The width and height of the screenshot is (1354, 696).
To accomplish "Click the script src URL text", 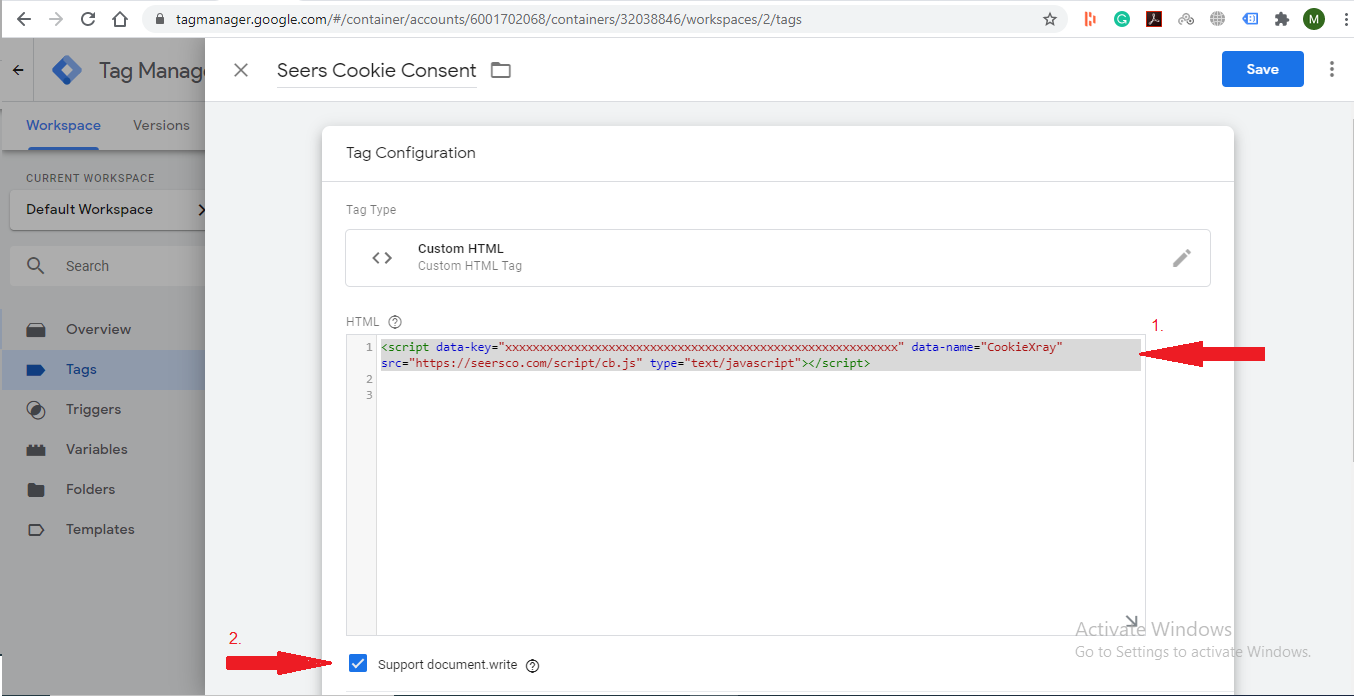I will tap(524, 363).
